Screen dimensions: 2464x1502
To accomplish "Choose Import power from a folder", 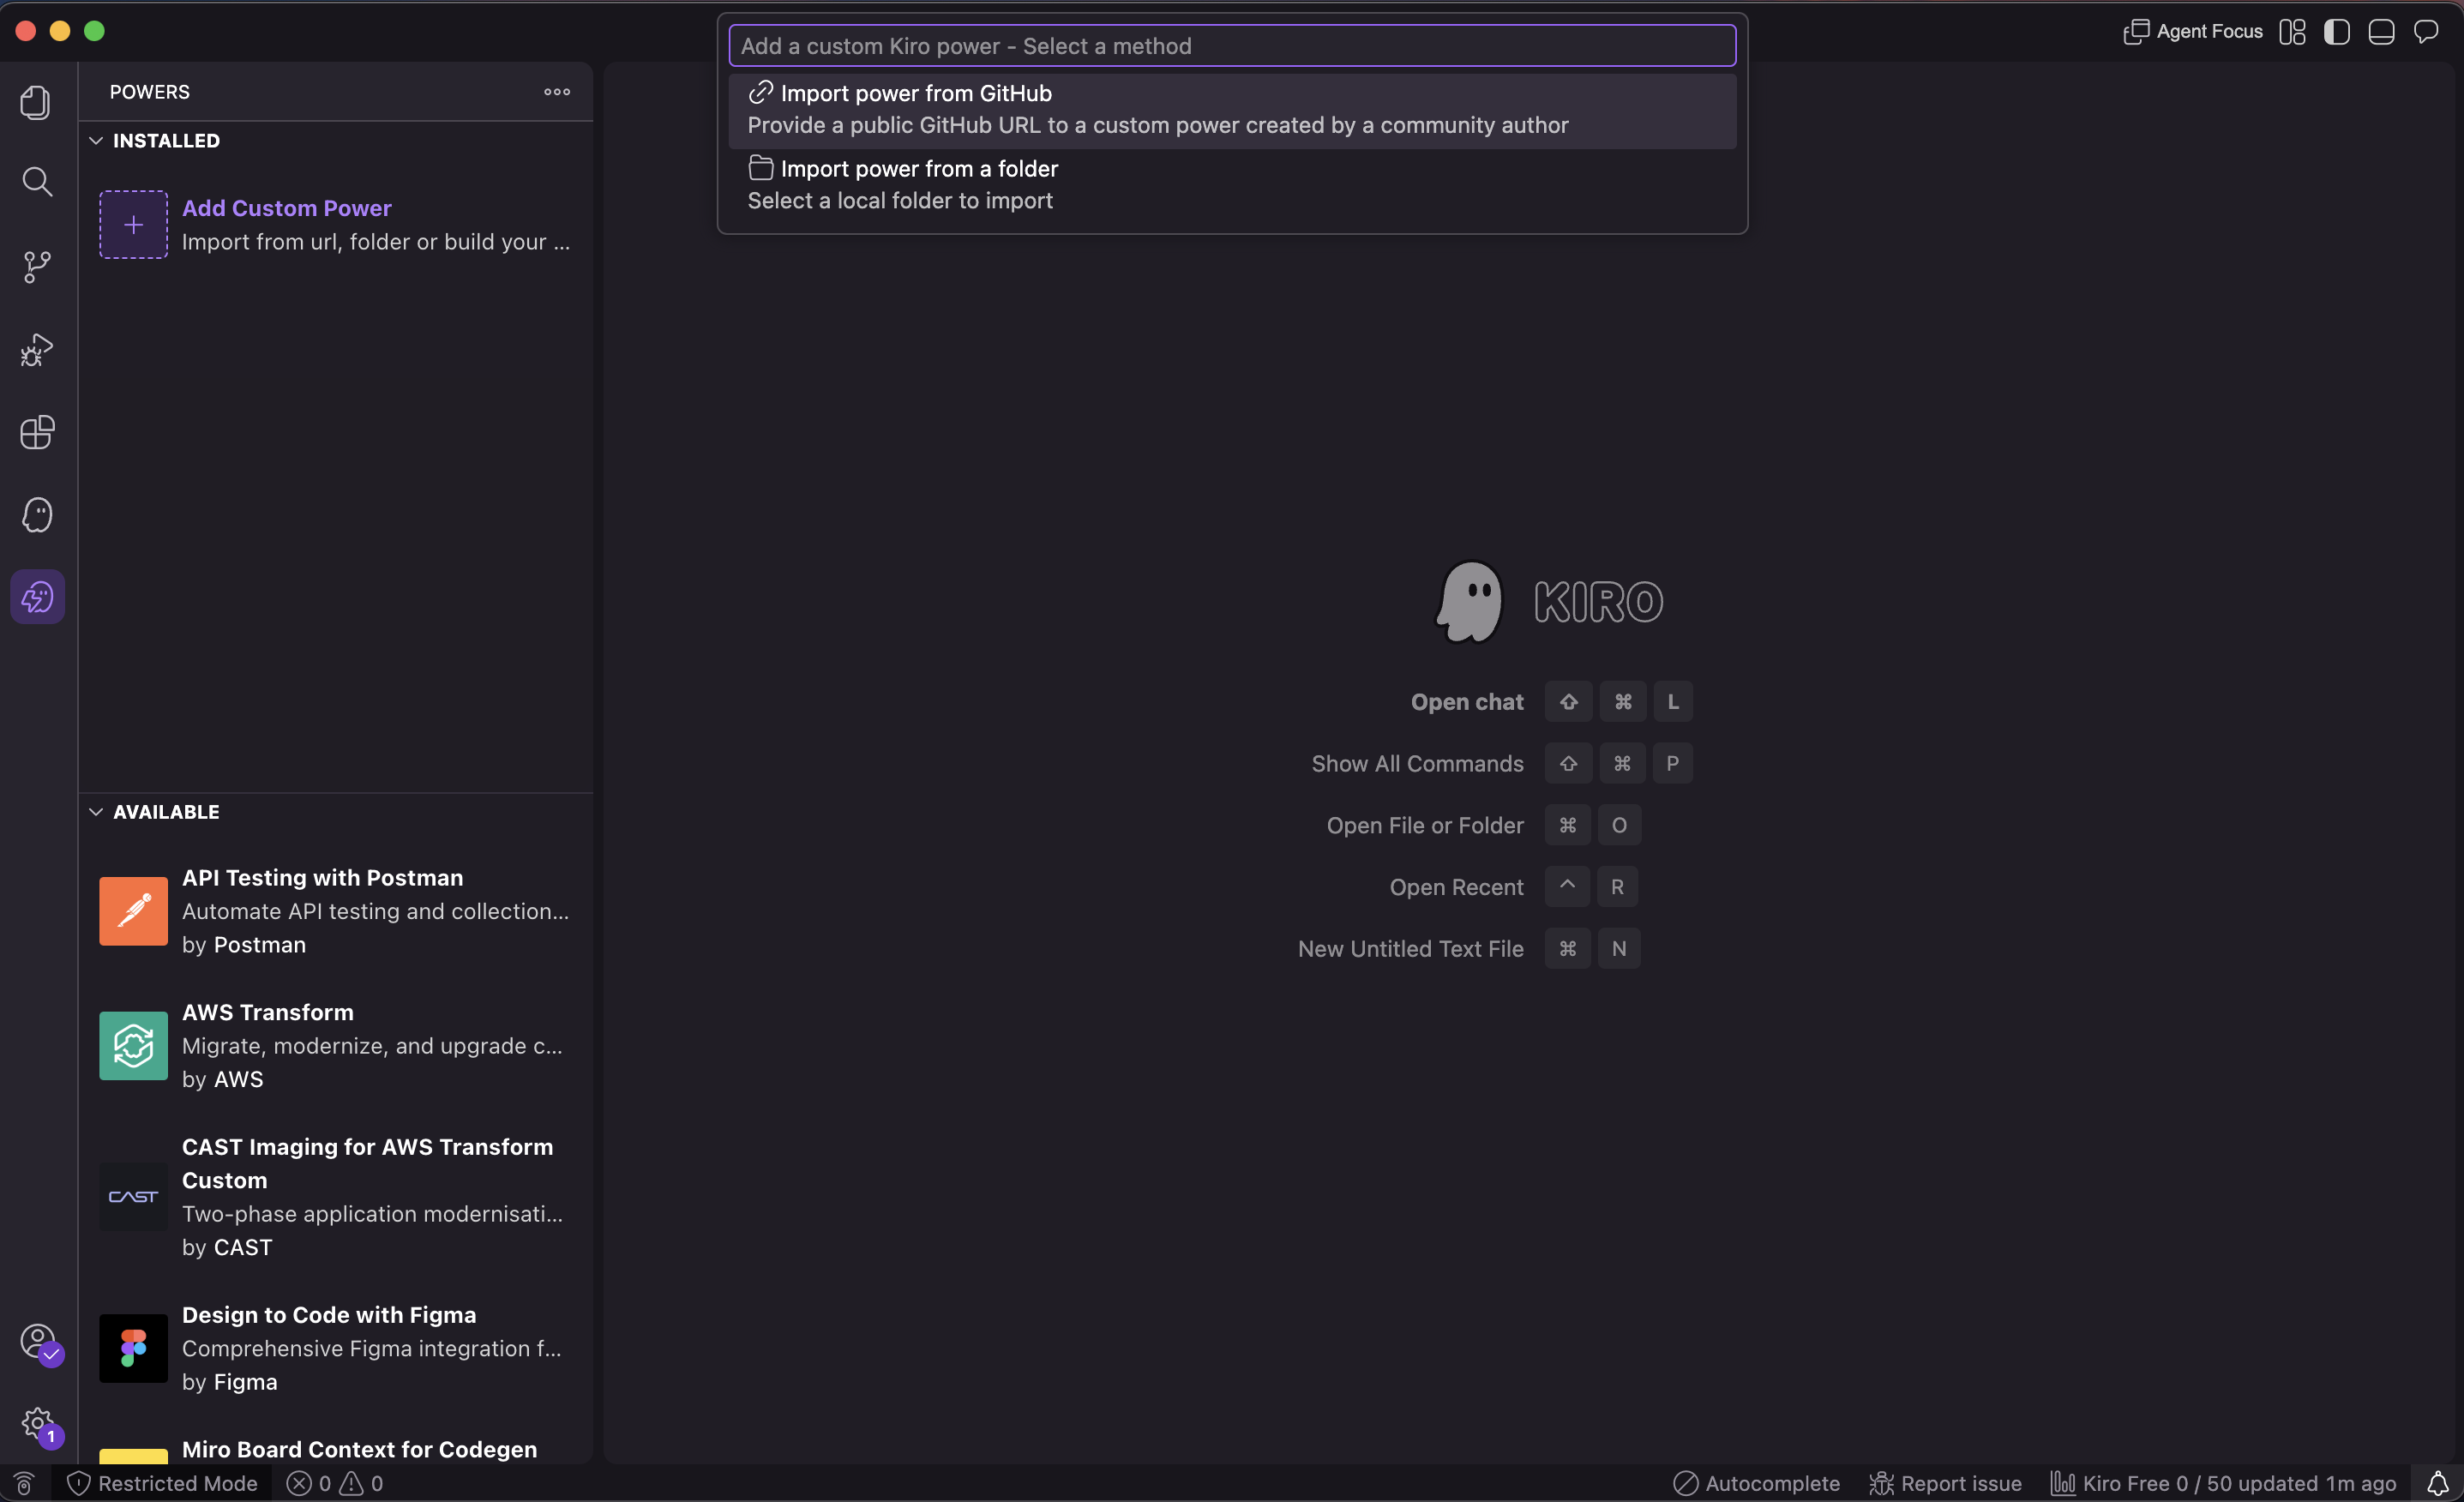I will click(x=1232, y=185).
